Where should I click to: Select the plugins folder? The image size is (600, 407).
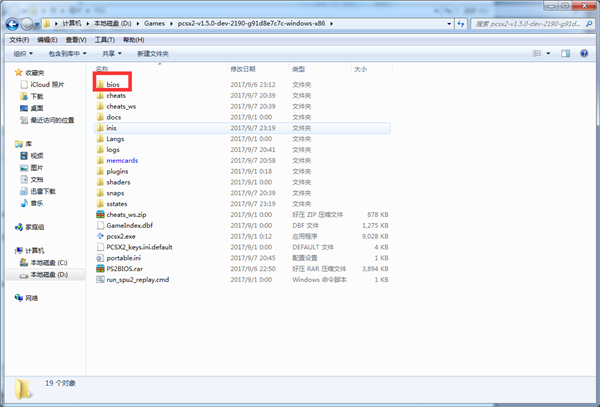click(112, 171)
